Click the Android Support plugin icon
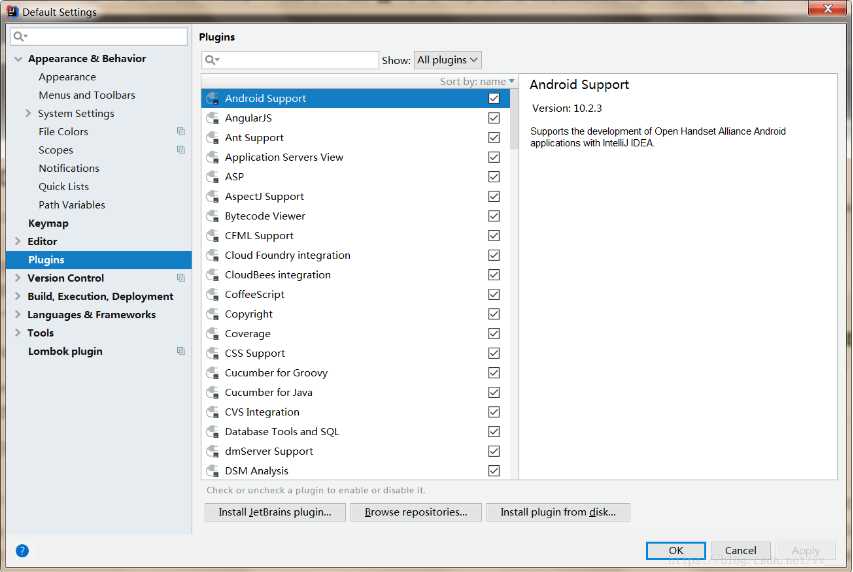Viewport: 853px width, 572px height. tap(213, 99)
